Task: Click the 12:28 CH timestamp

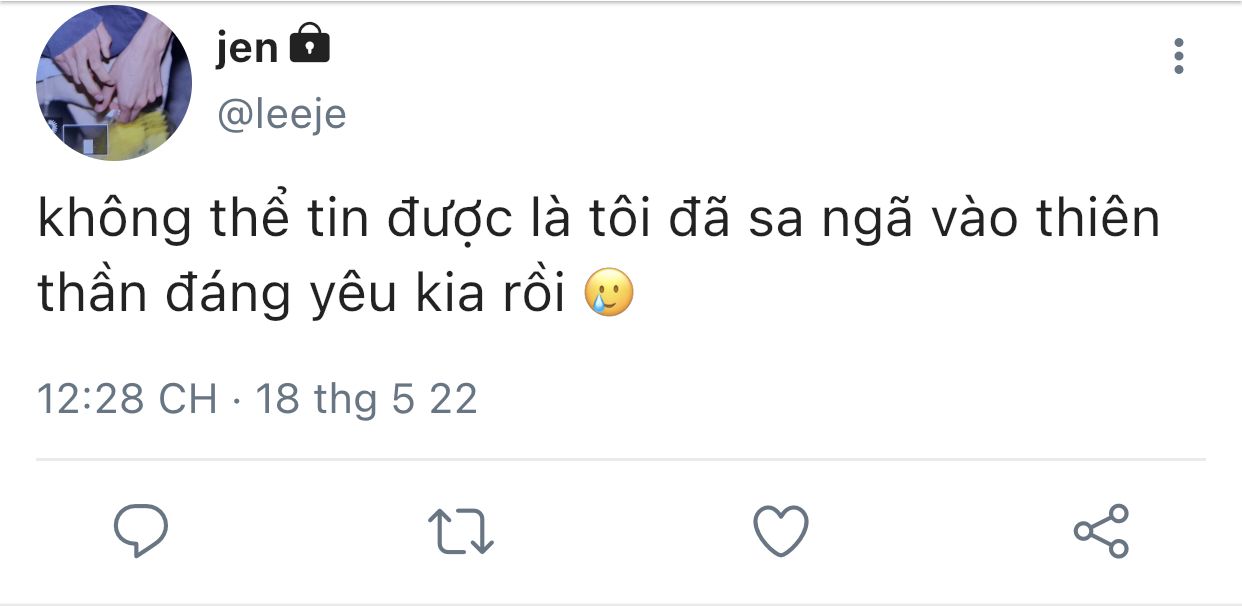Action: click(127, 400)
